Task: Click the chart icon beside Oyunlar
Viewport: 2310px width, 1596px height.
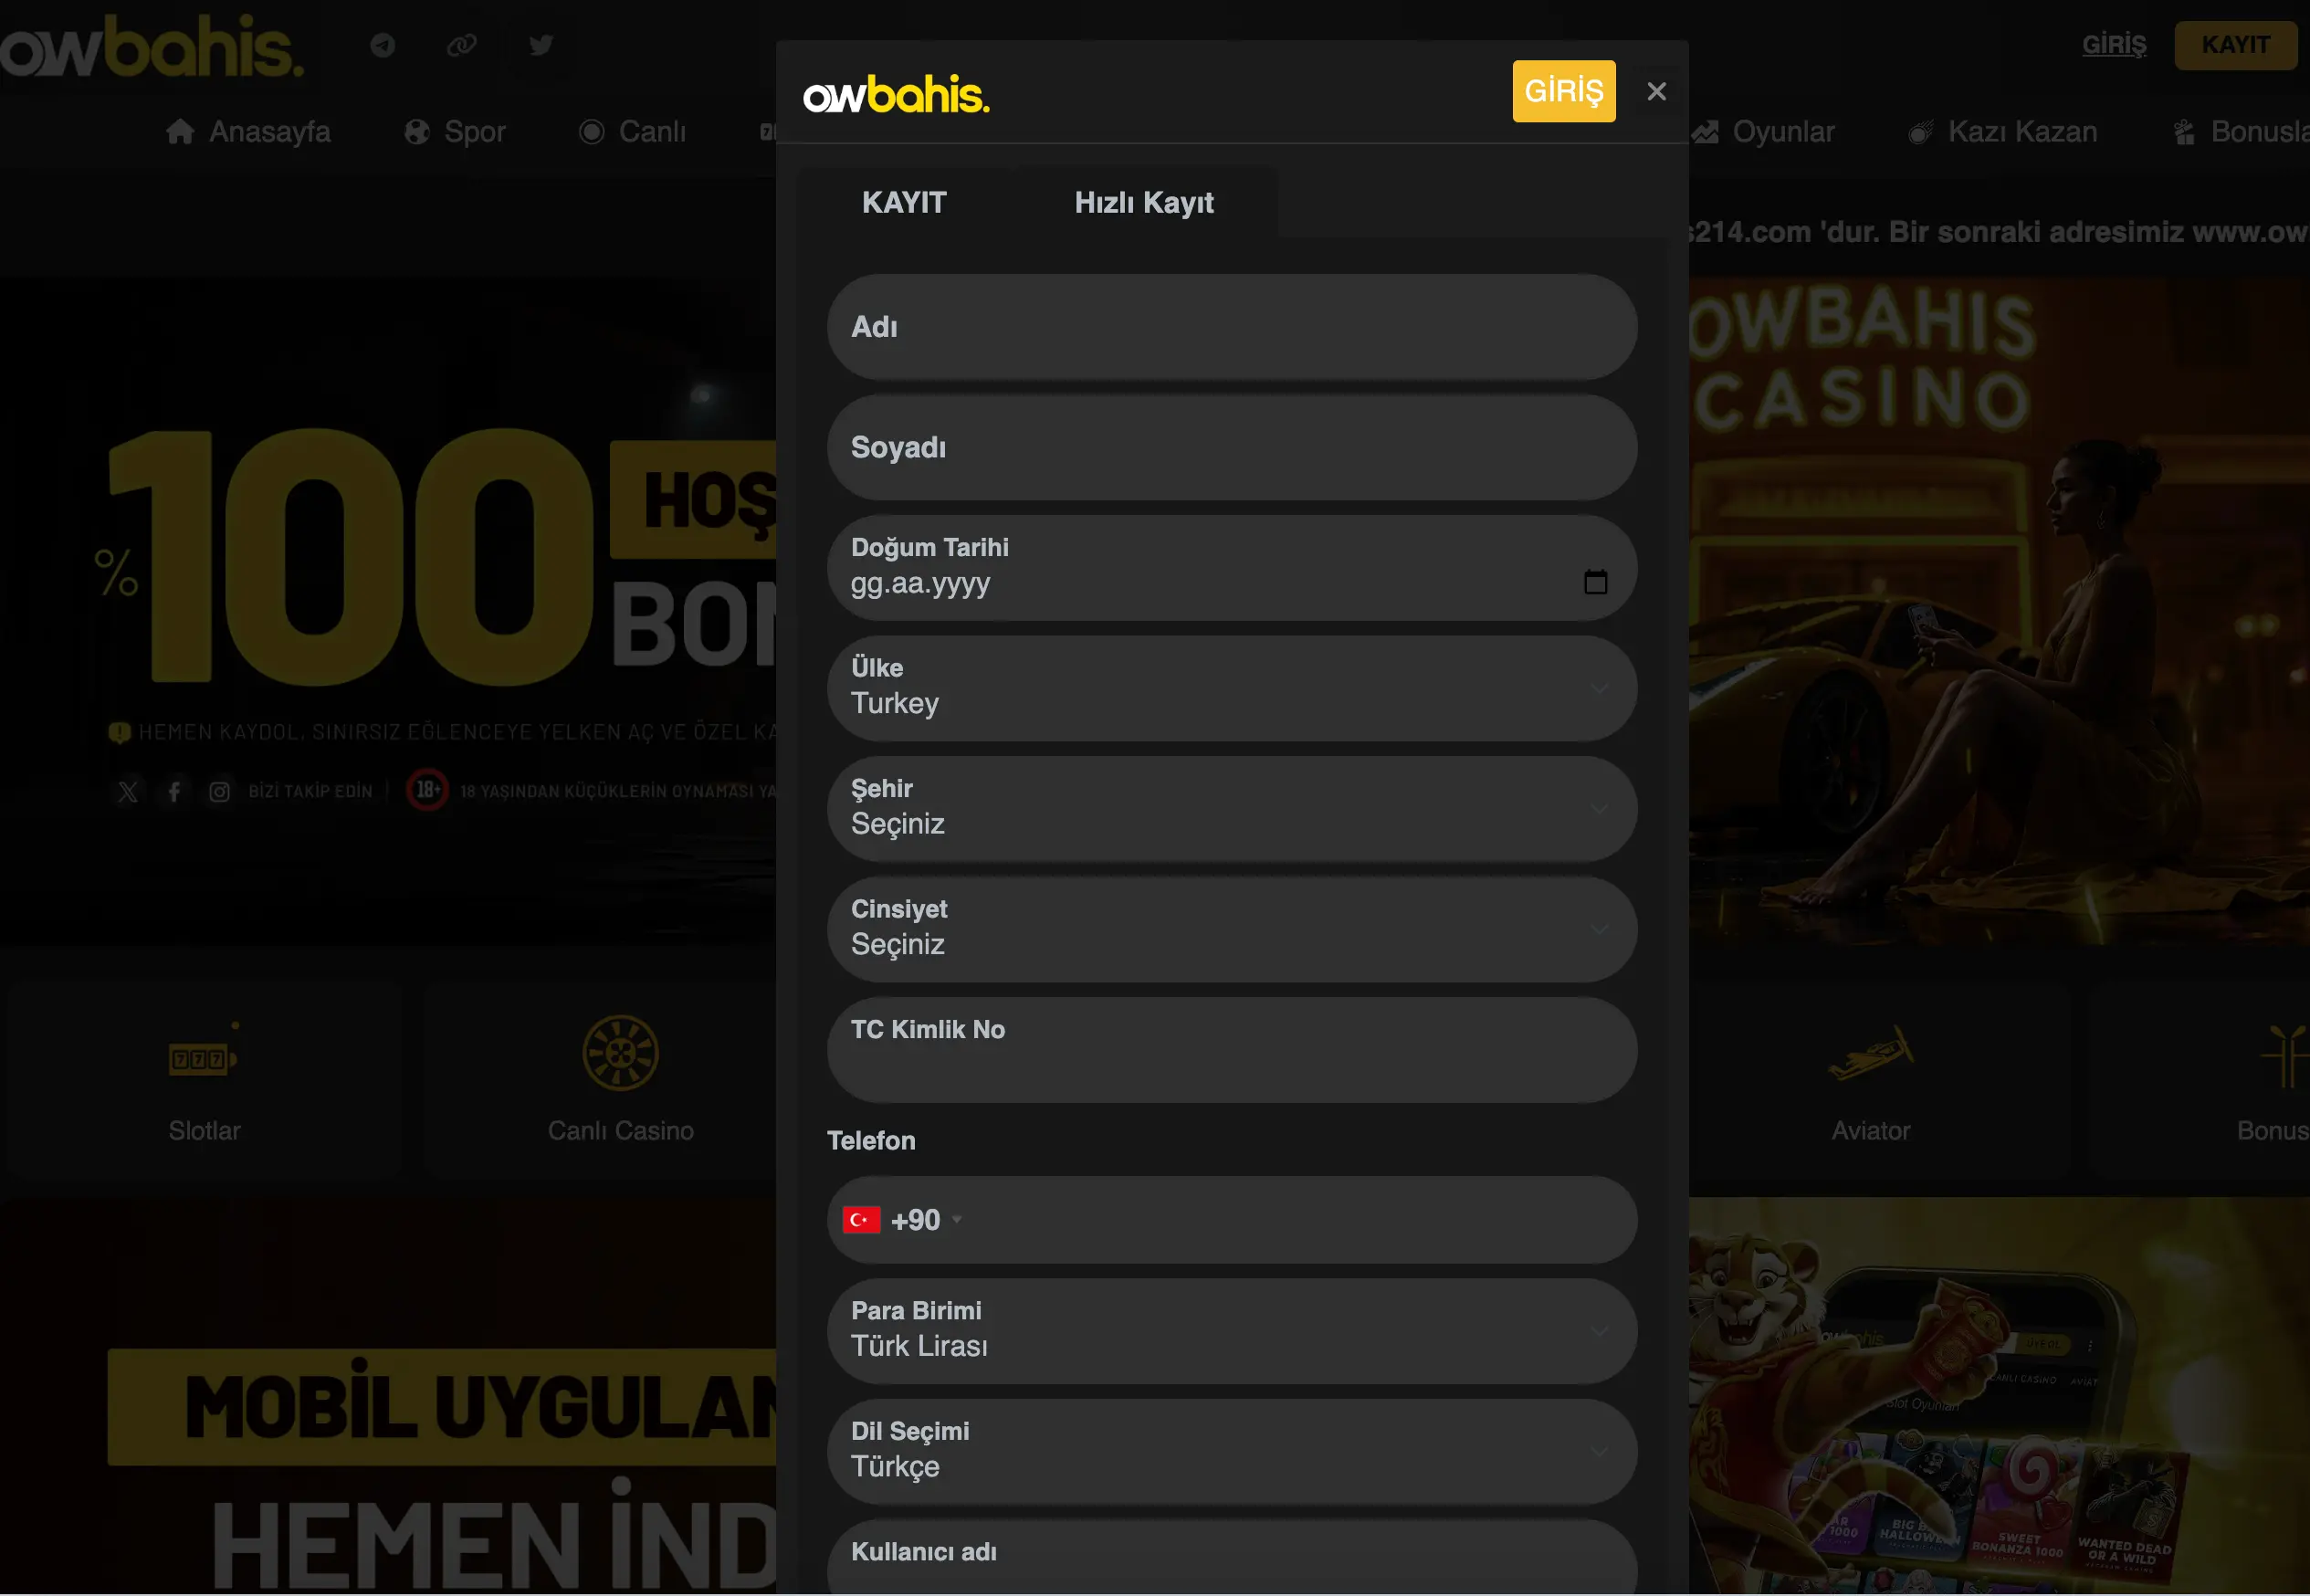Action: click(1705, 132)
